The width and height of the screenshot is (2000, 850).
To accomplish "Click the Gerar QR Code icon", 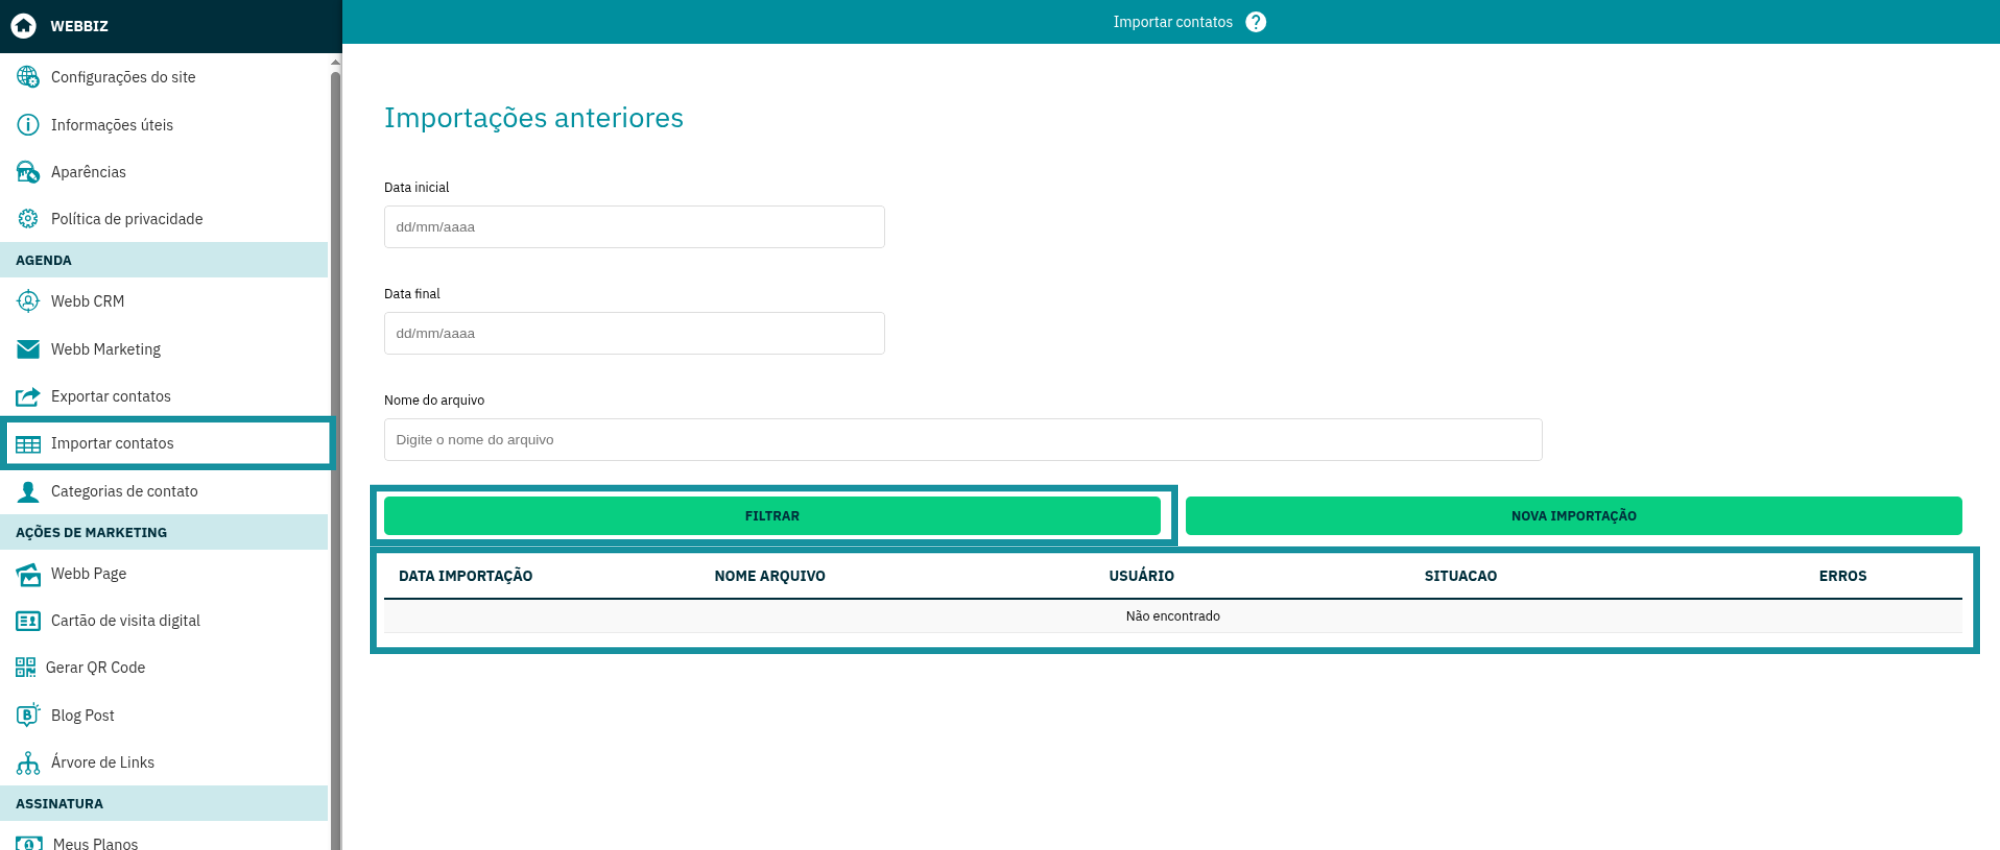I will pos(26,668).
